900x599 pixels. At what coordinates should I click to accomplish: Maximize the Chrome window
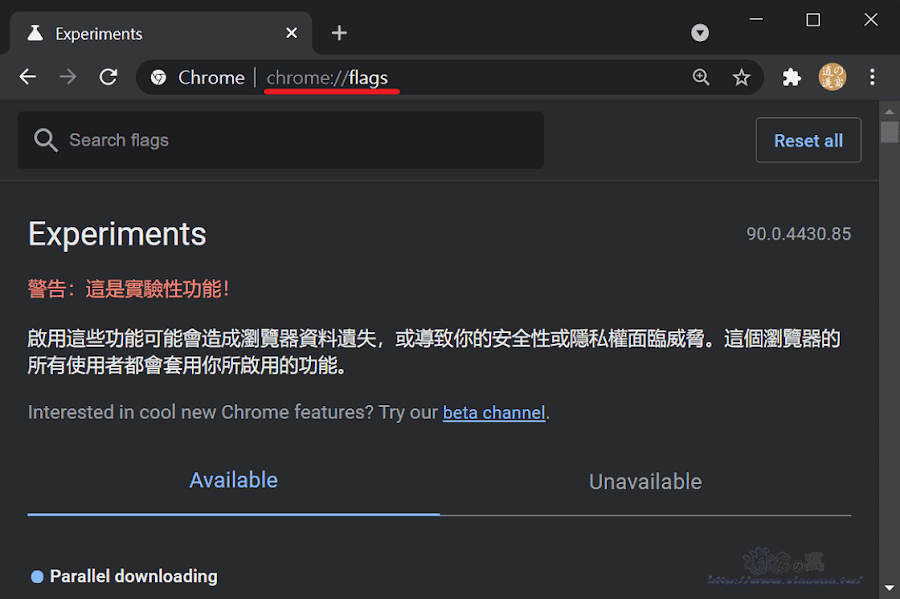pyautogui.click(x=813, y=20)
